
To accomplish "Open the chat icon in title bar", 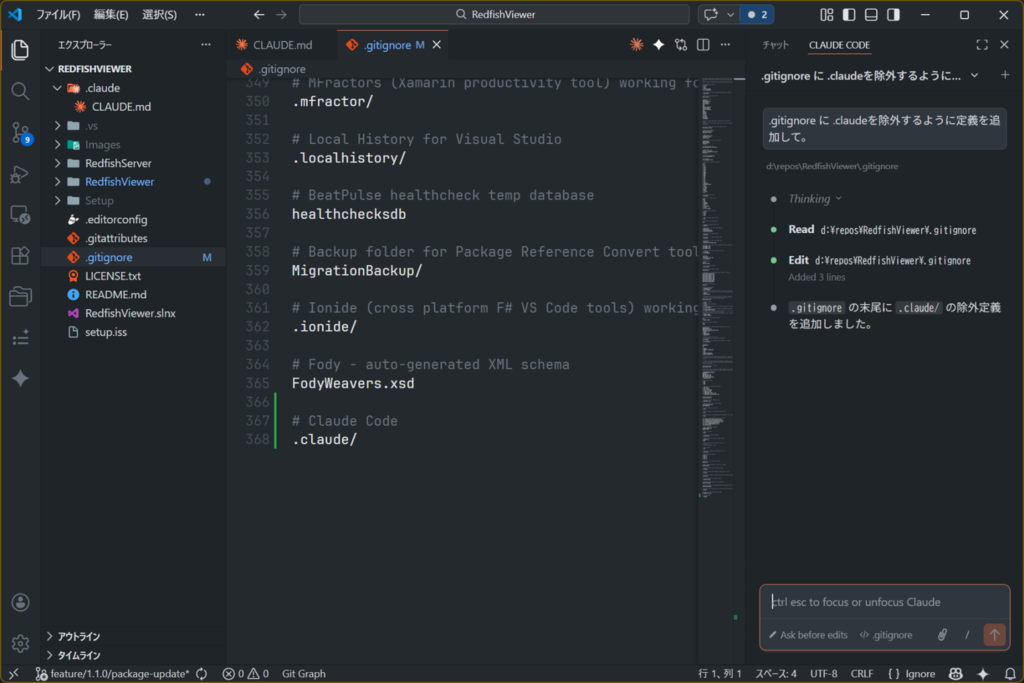I will pos(711,14).
